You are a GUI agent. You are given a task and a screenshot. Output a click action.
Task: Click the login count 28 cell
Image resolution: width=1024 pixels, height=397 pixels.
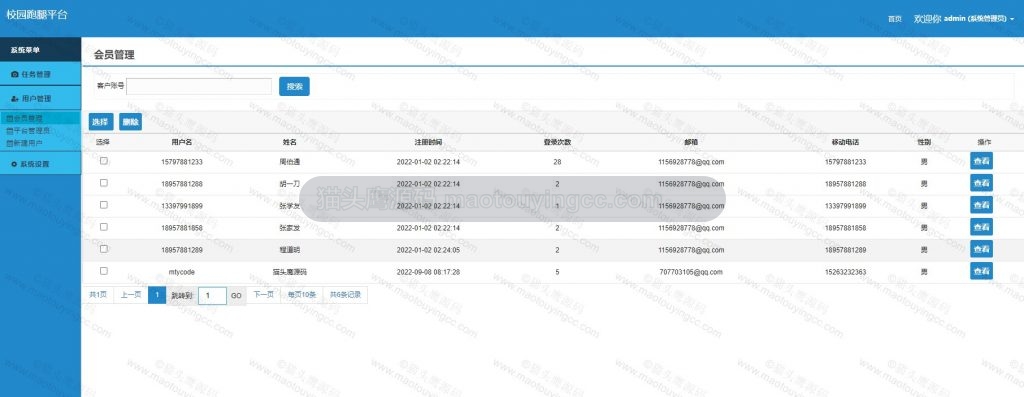tap(557, 162)
